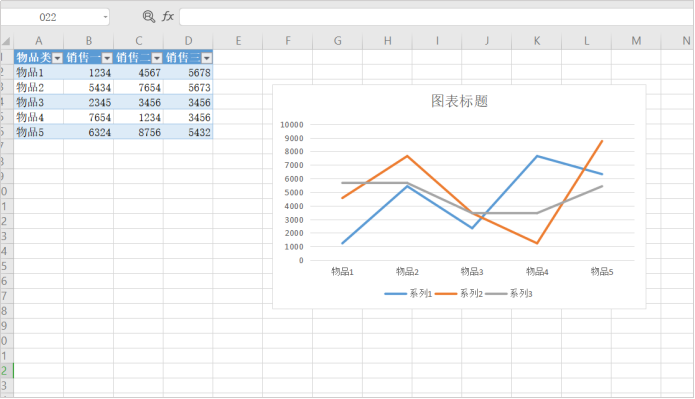695x399 pixels.
Task: Click cell with value 4567
Action: (138, 72)
